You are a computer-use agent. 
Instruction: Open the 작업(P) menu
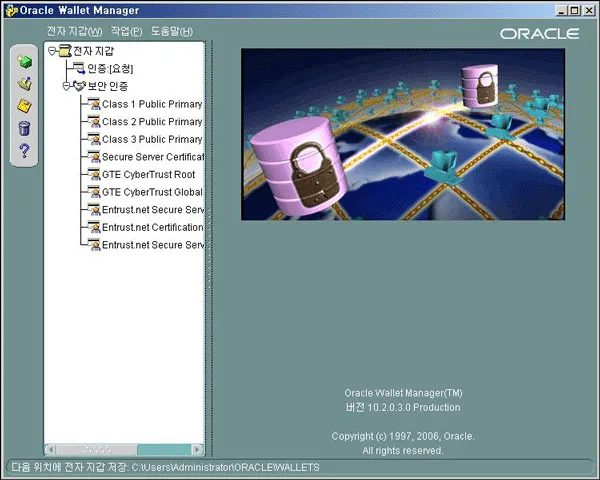(126, 31)
